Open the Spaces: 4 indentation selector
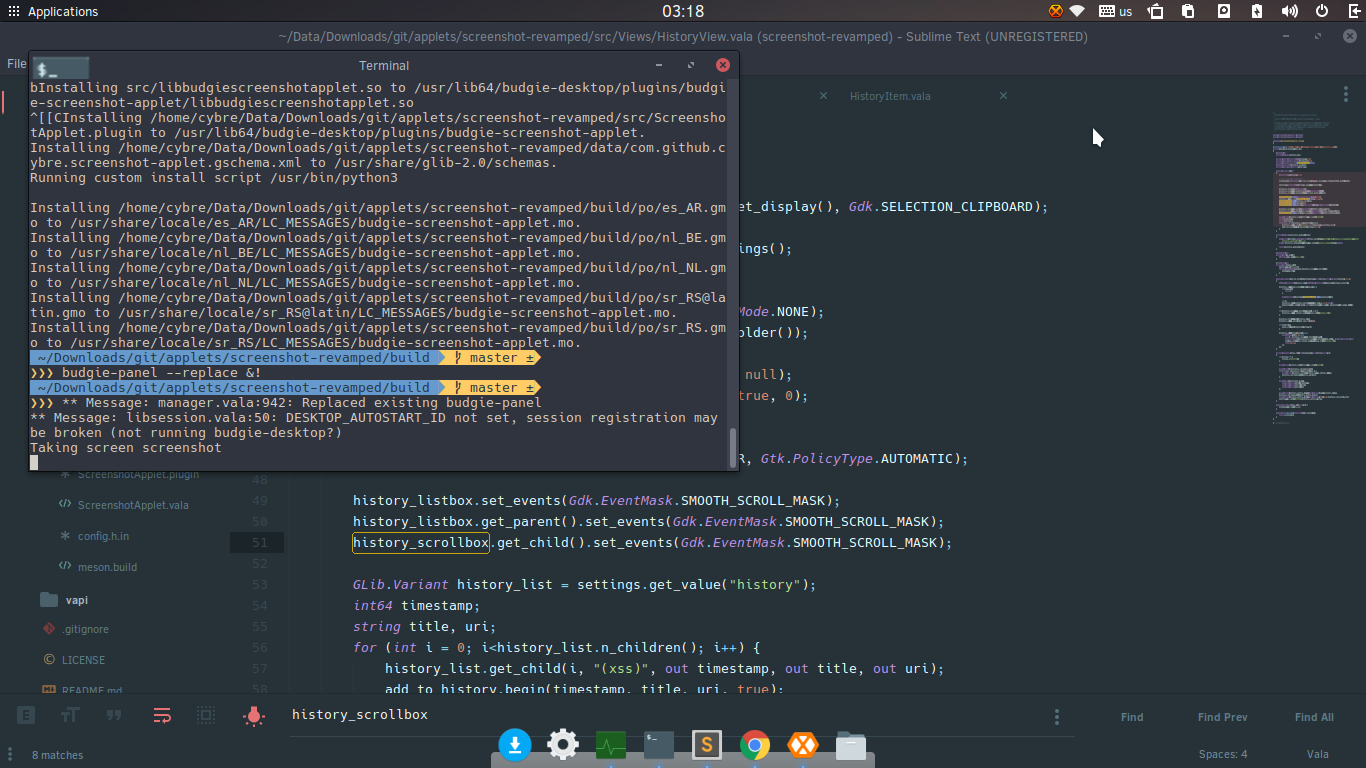 click(1223, 755)
